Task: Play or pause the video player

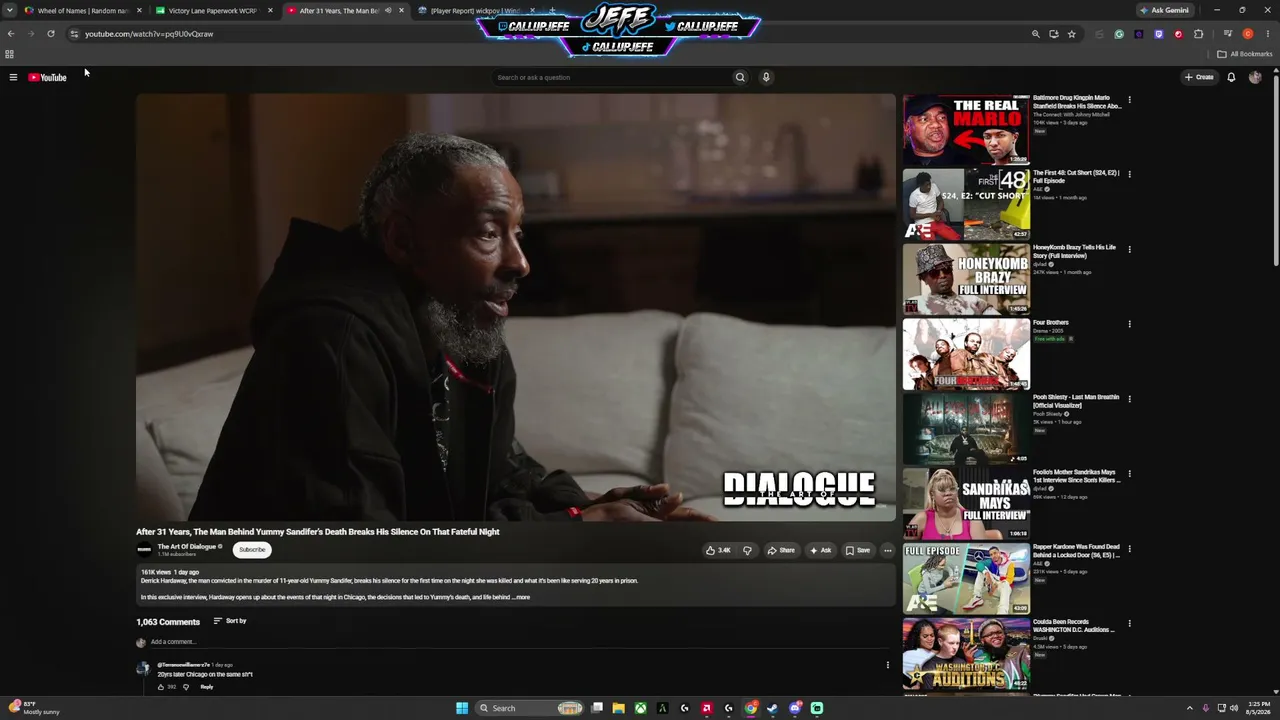Action: click(516, 307)
